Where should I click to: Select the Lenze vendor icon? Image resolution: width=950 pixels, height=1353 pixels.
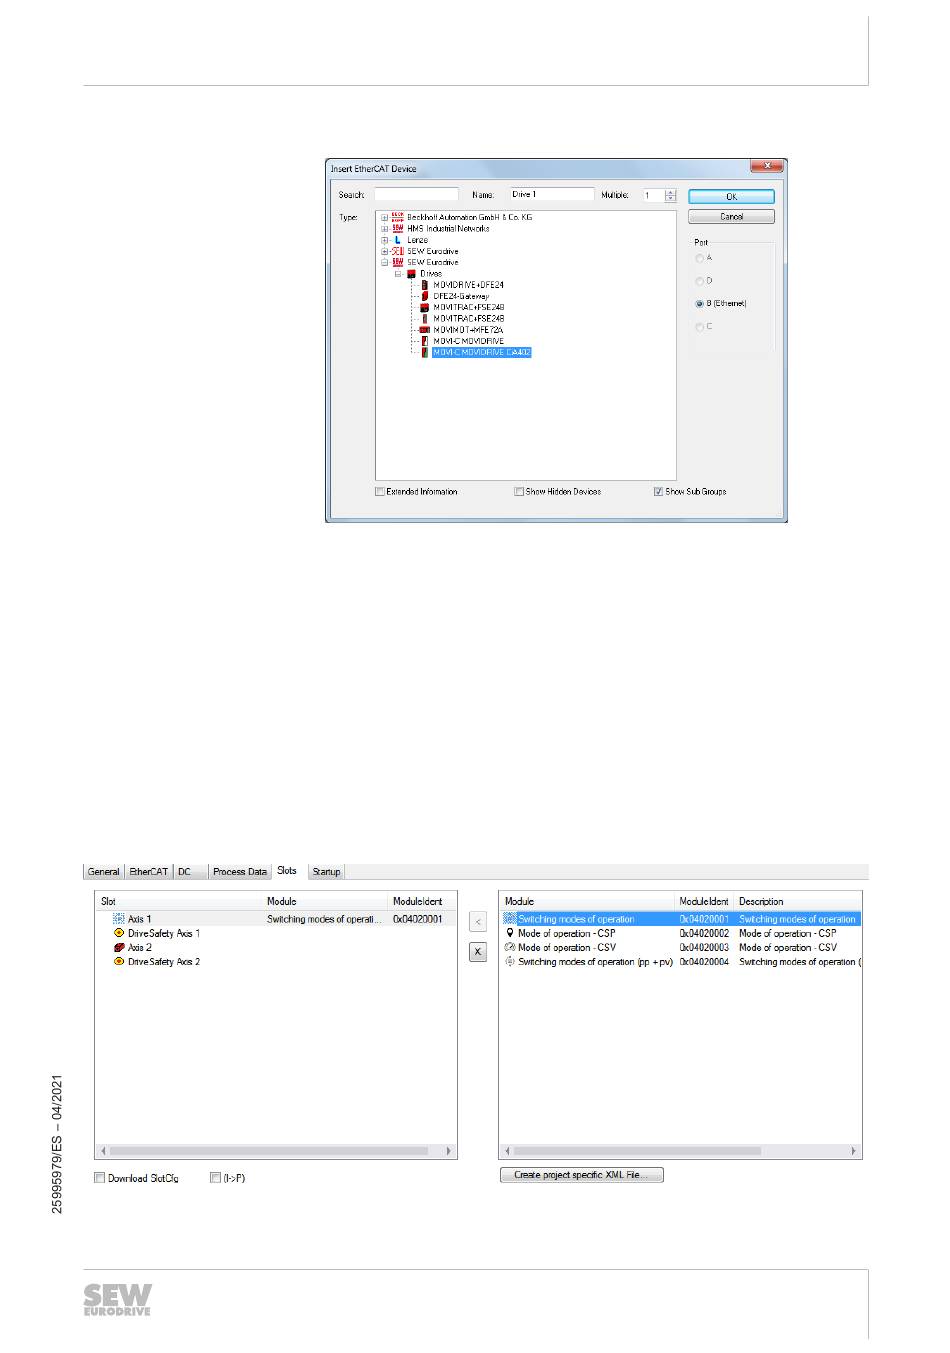pyautogui.click(x=398, y=240)
